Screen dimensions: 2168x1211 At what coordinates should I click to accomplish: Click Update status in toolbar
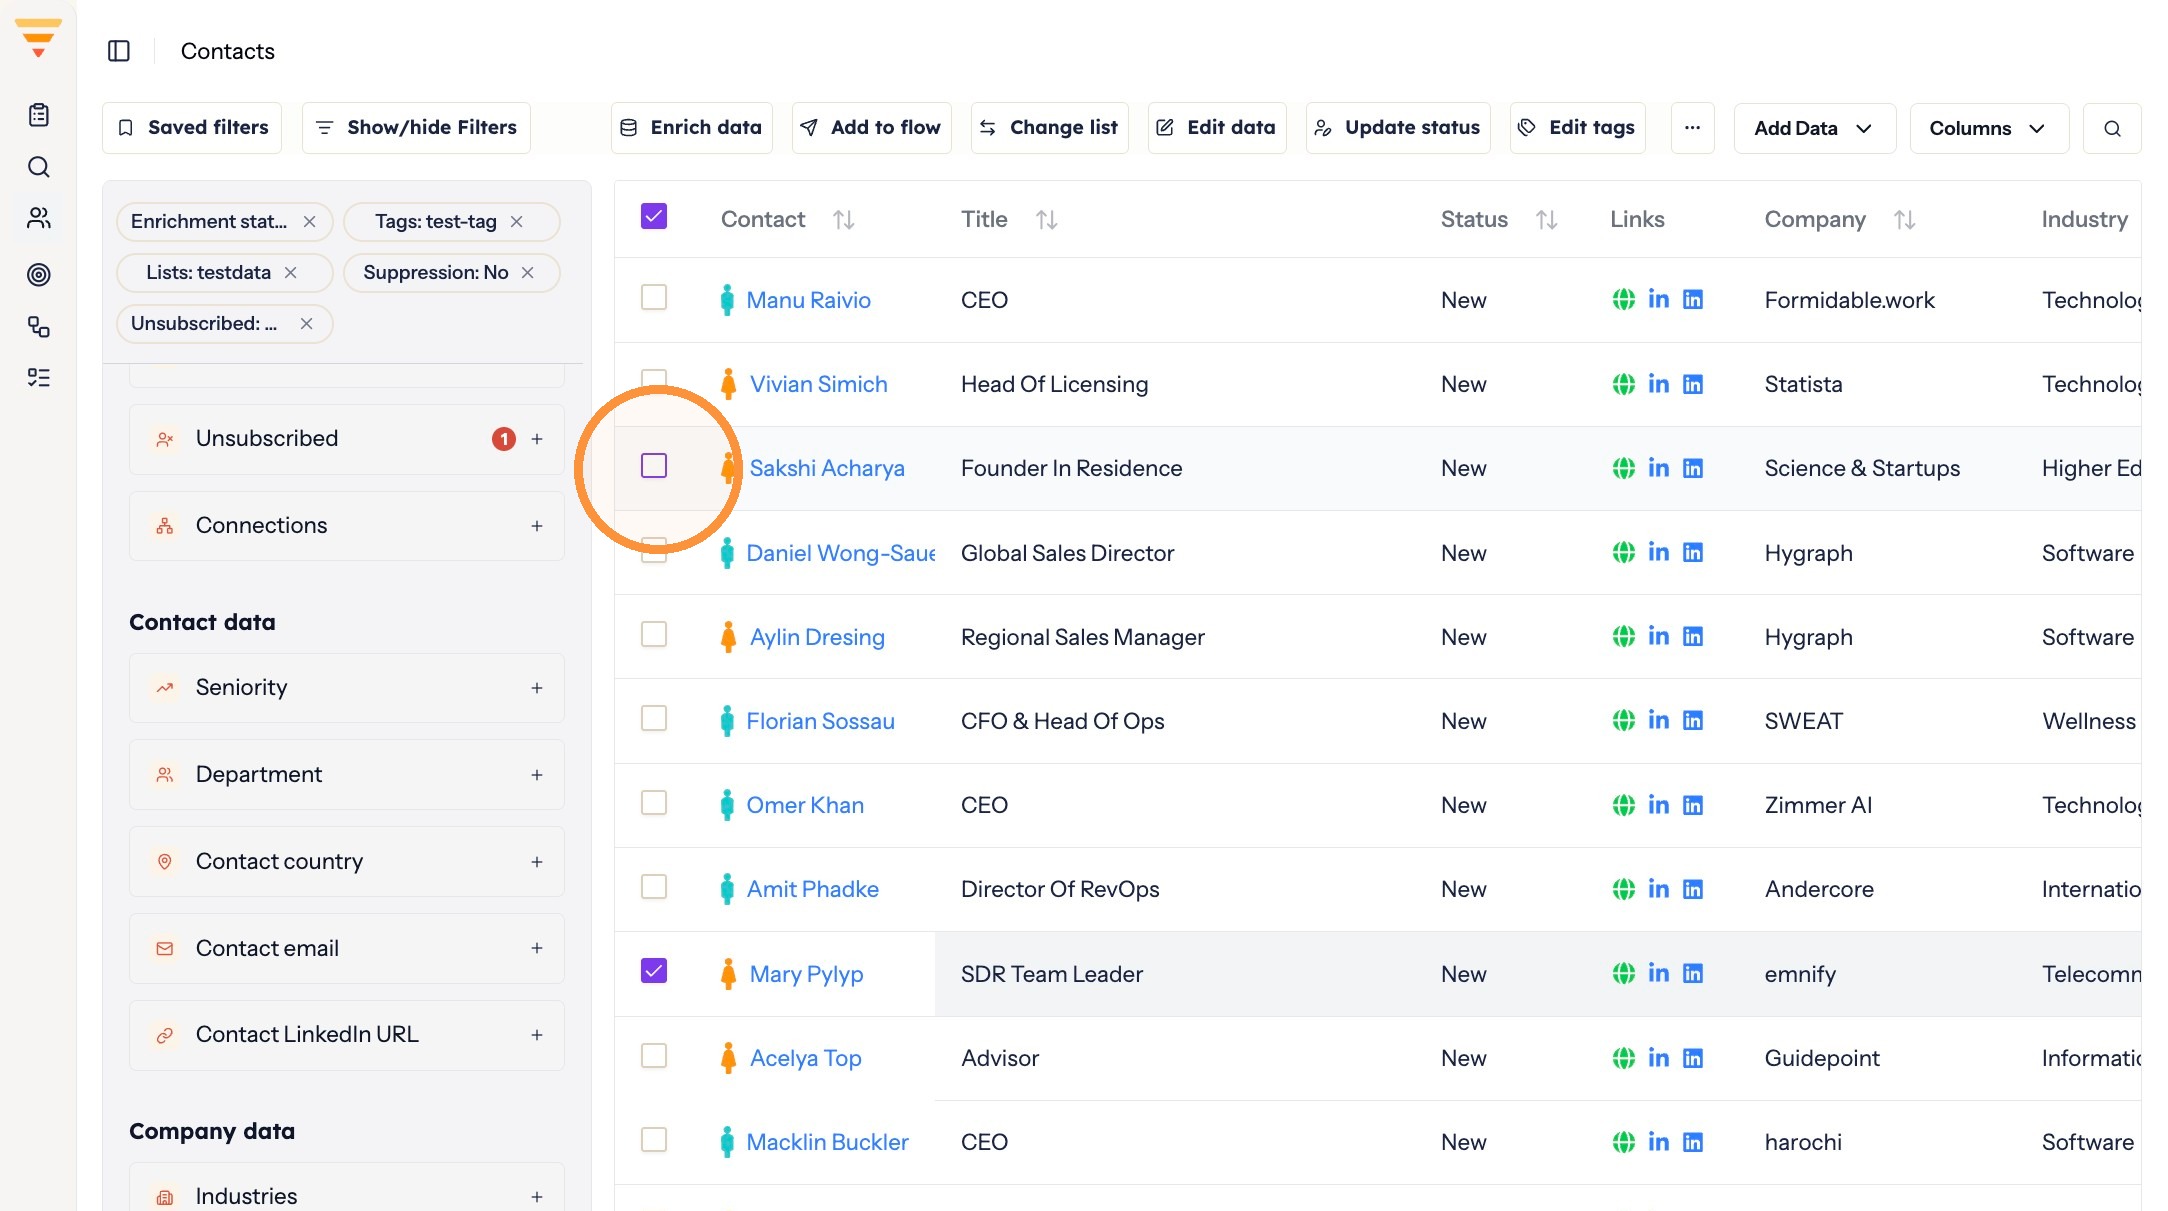click(x=1397, y=128)
